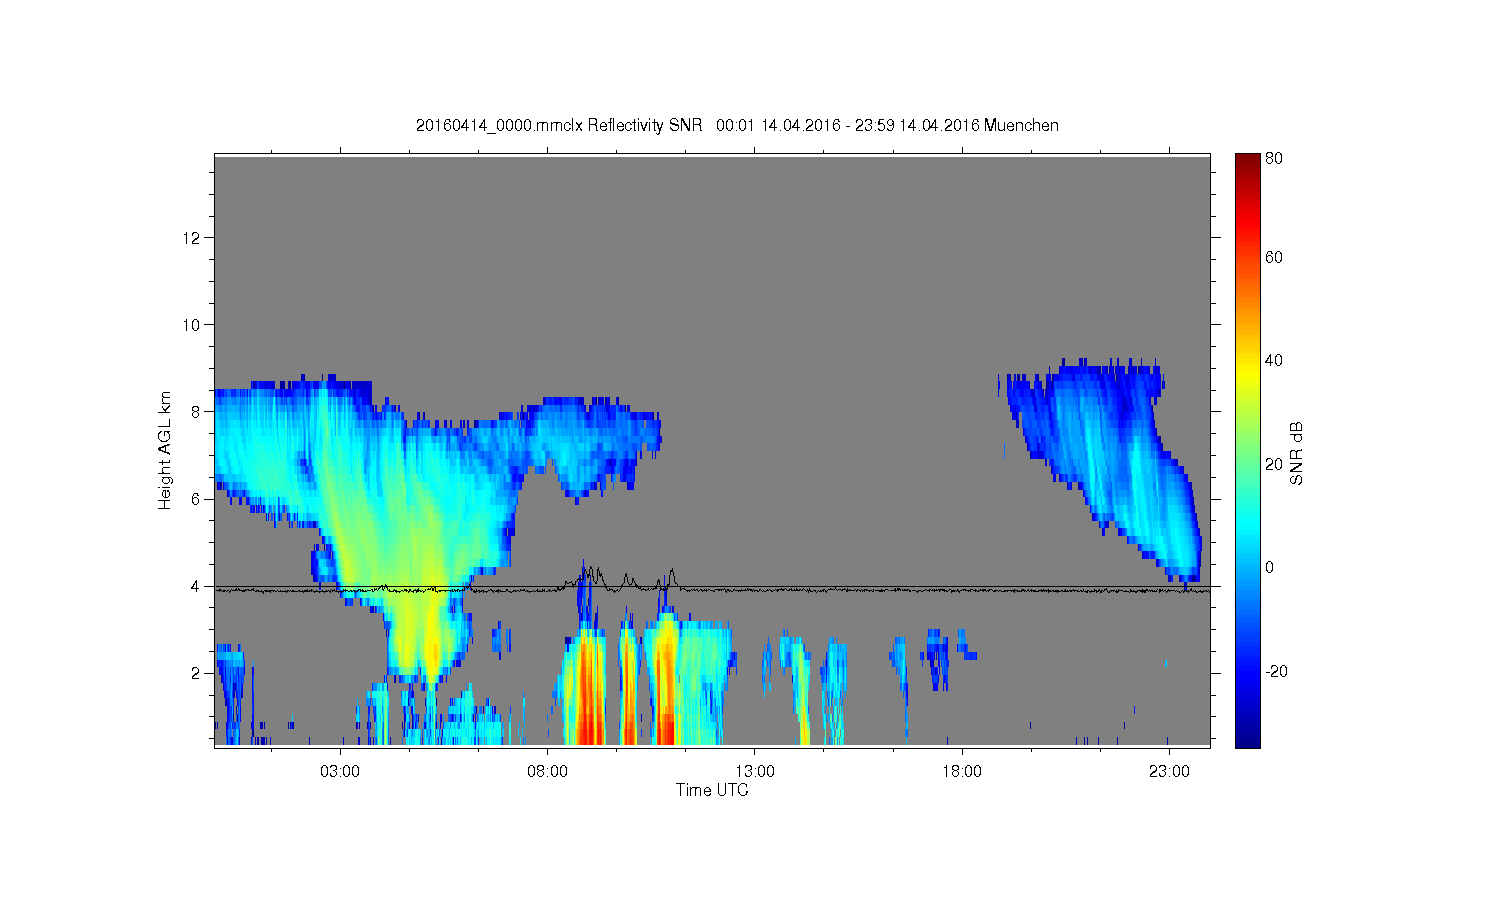Click the colorbar value 20
The image size is (1500, 900).
click(1274, 464)
